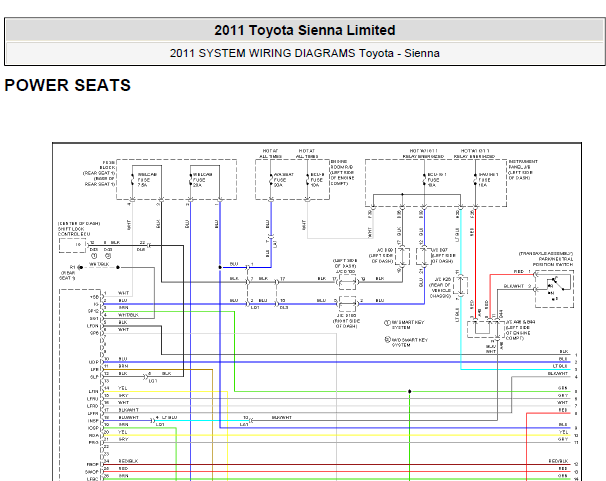Click the 'LFRU' terminal name
606x481 pixels.
click(x=93, y=399)
